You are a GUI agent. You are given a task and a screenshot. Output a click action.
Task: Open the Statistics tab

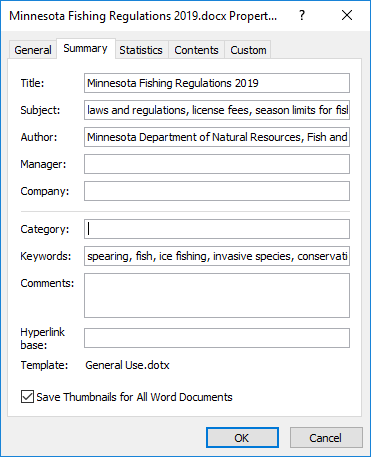point(141,50)
